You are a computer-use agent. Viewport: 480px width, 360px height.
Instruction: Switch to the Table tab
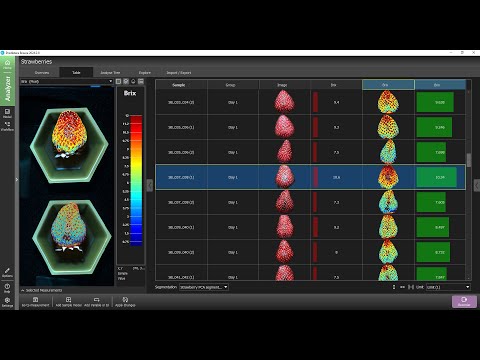(76, 72)
